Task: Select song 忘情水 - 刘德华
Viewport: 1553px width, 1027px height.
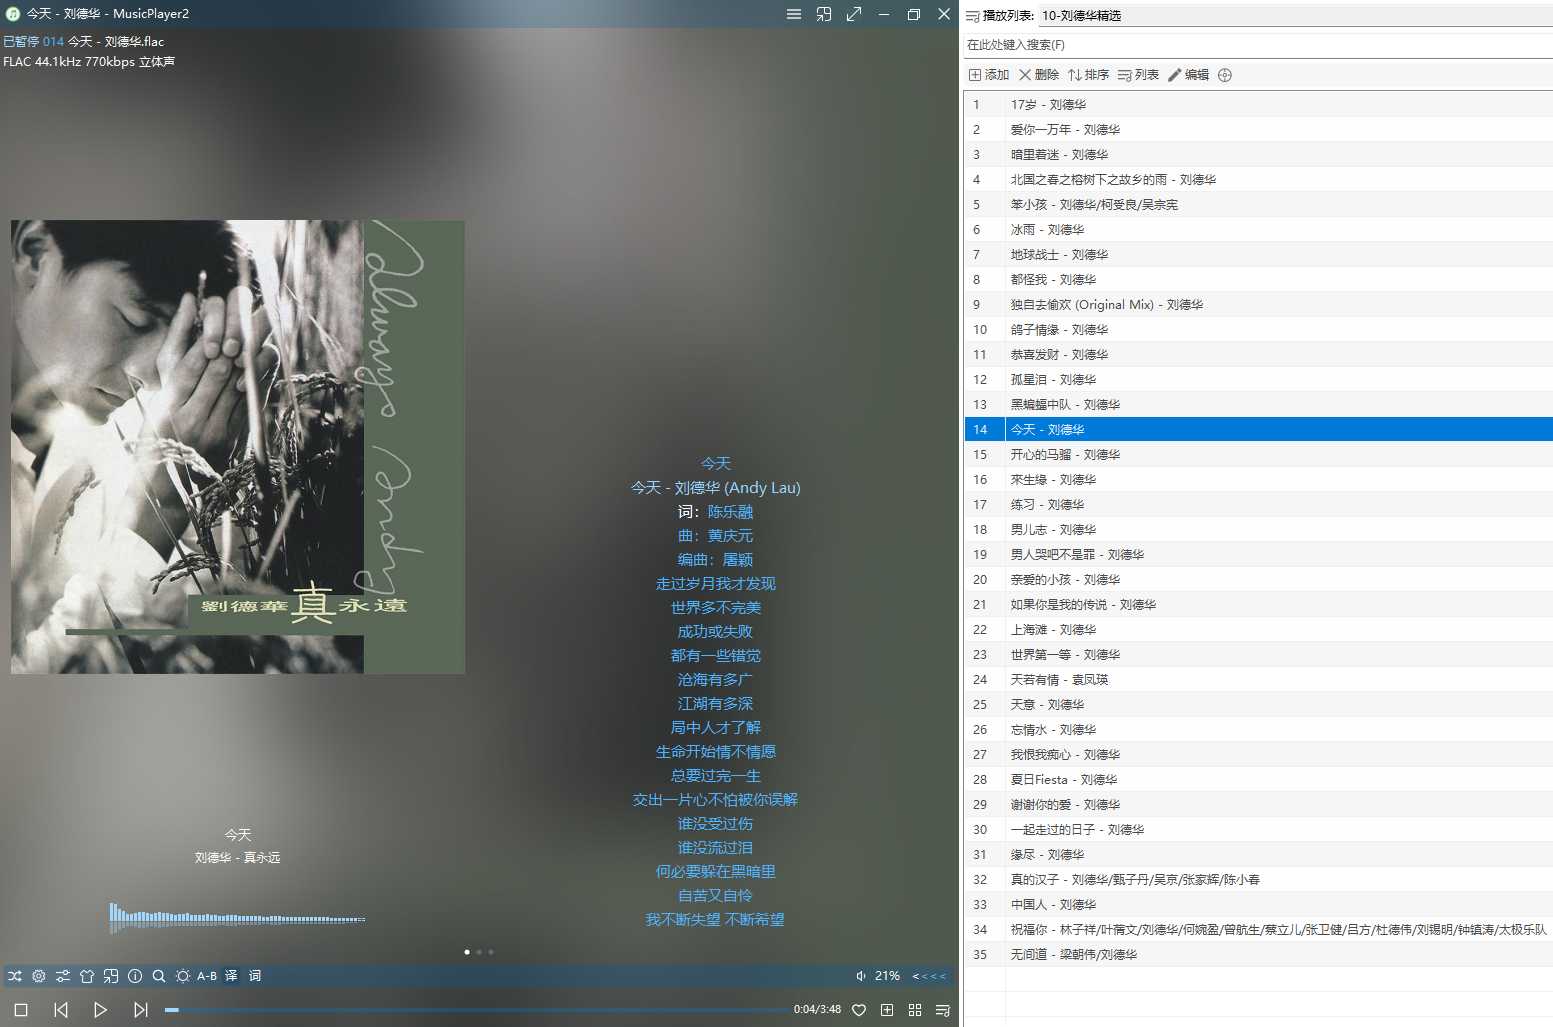Action: pos(1258,729)
